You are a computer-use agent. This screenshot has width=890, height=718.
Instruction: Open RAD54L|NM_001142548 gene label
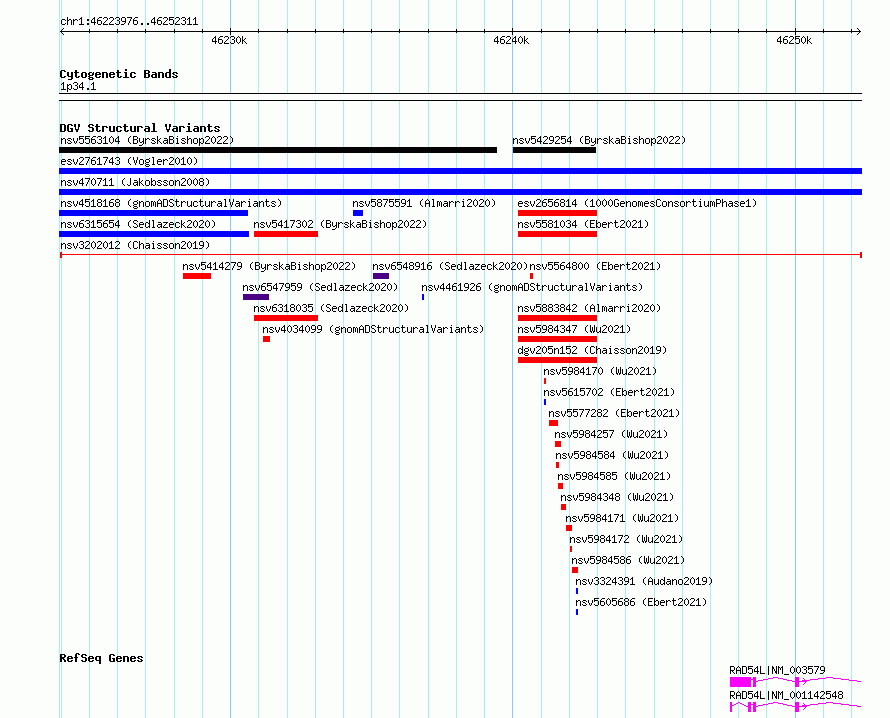pos(786,695)
